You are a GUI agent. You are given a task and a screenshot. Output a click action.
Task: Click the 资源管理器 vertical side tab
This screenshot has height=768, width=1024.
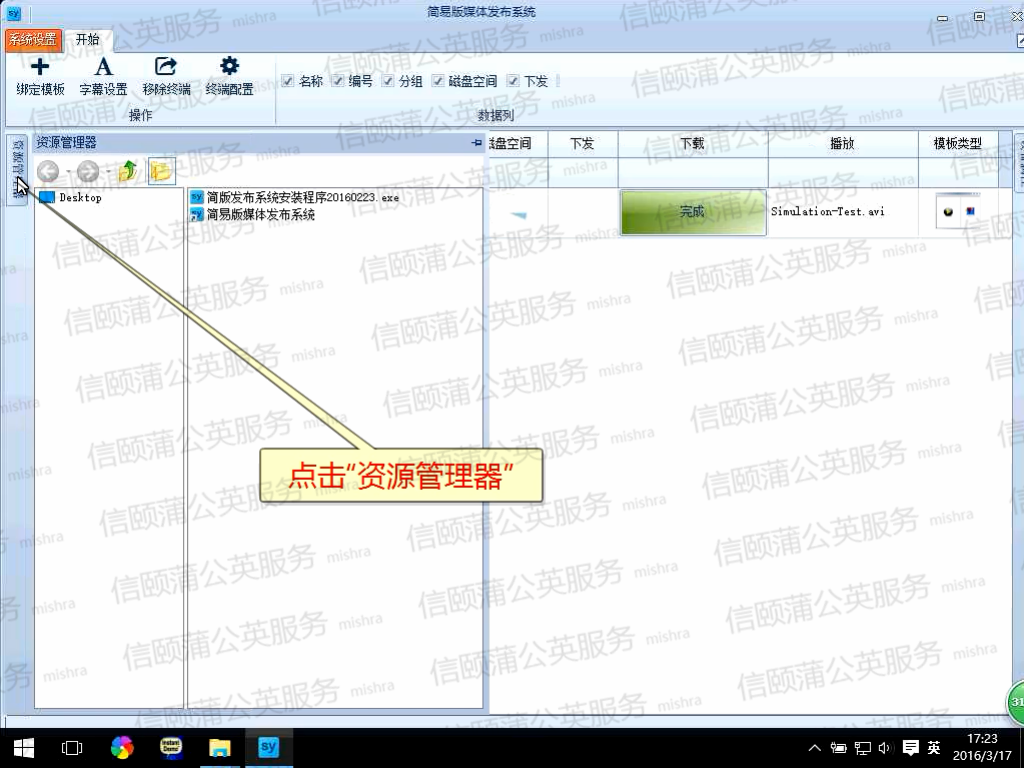point(17,168)
